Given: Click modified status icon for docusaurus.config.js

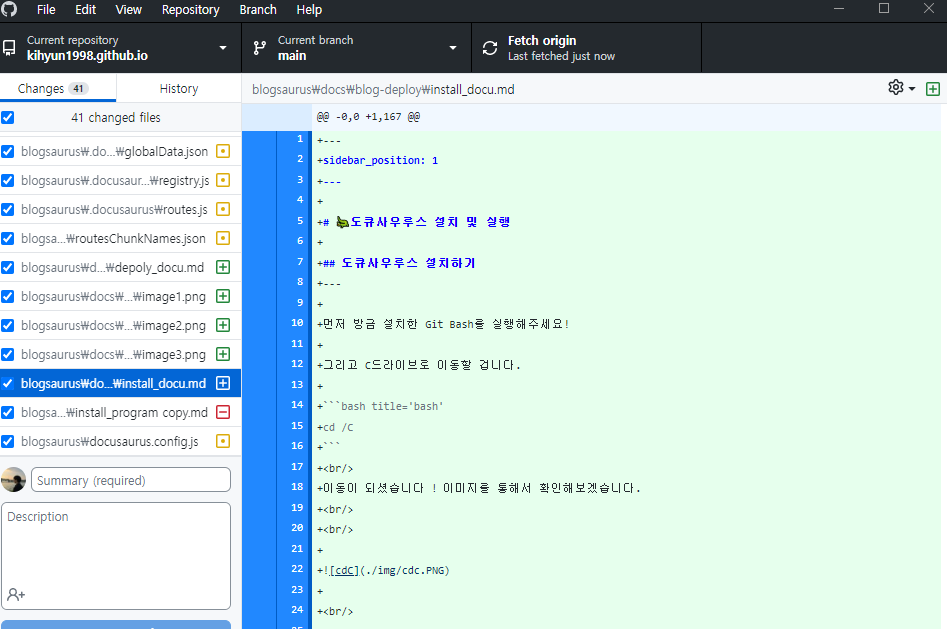Looking at the screenshot, I should coord(223,441).
